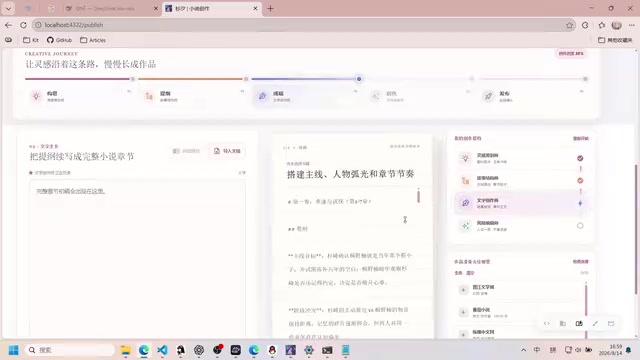Screen dimensions: 640x360
Task: Click the link at the agents panel header right
Action: [580, 138]
